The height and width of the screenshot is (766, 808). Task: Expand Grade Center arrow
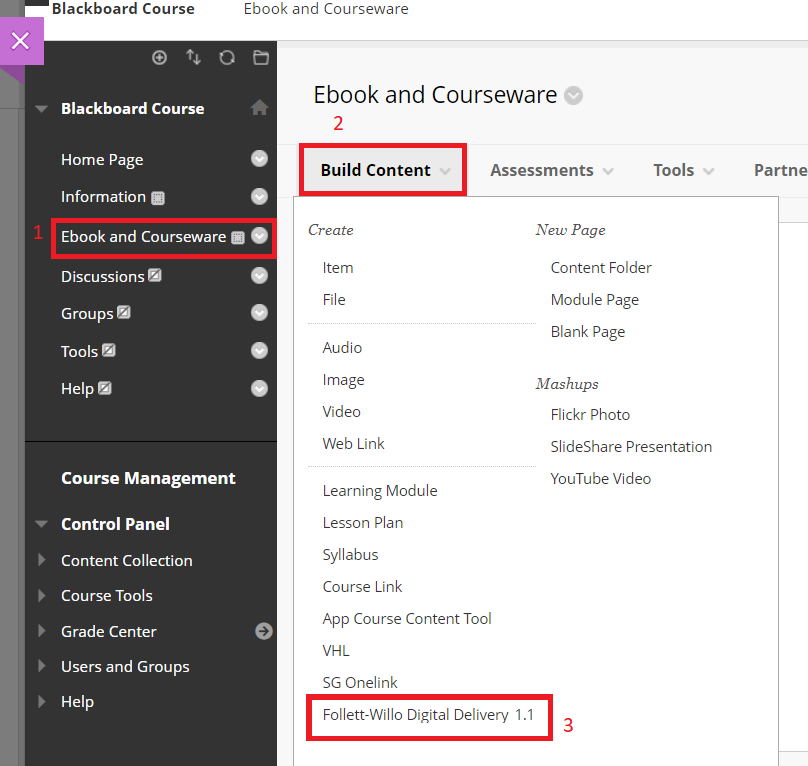click(42, 631)
